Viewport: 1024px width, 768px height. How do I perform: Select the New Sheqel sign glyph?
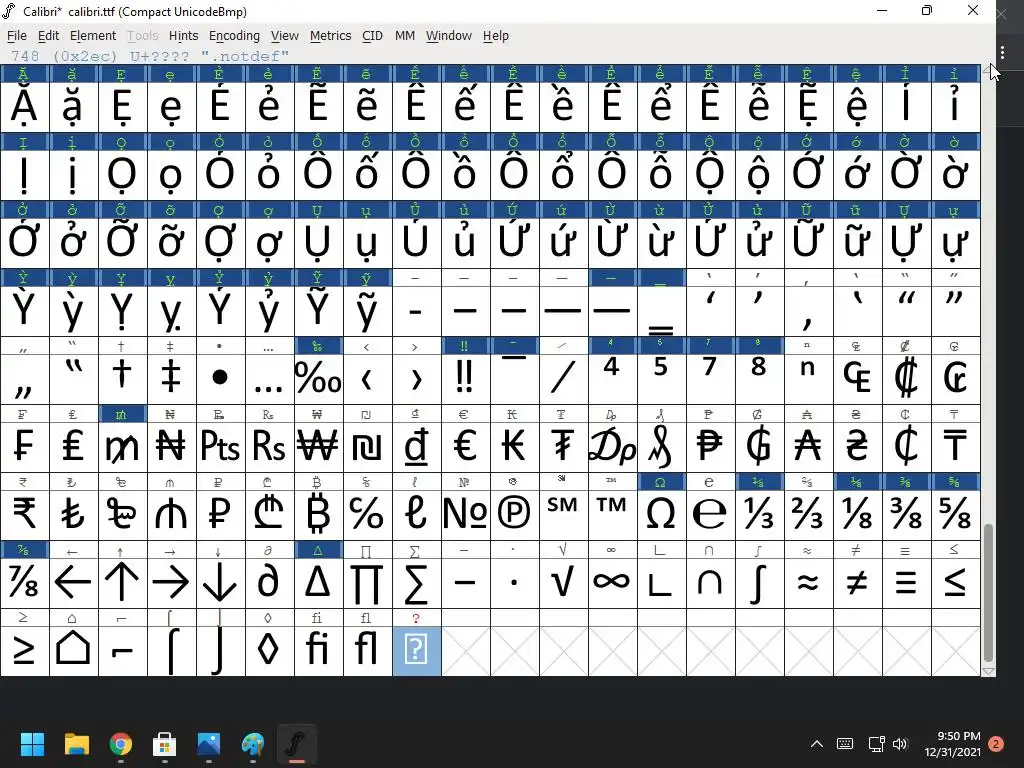[367, 447]
